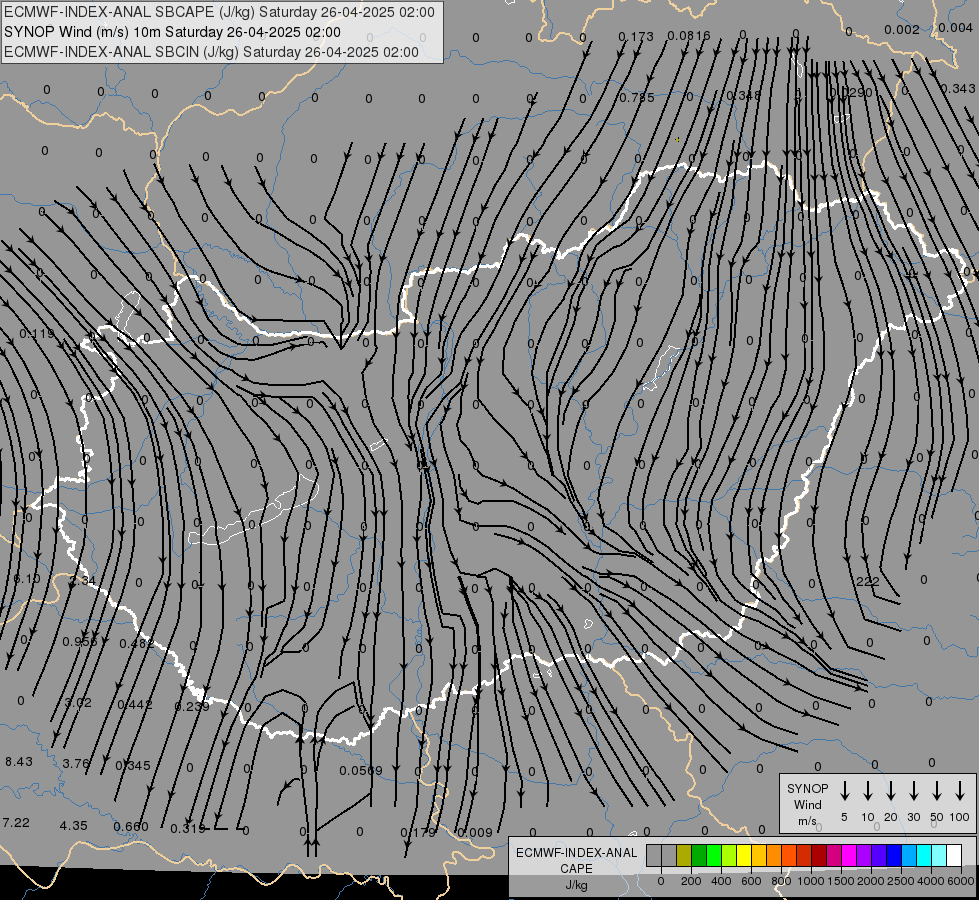
Task: Pick the first gray swatch left of 0
Action: click(x=654, y=855)
